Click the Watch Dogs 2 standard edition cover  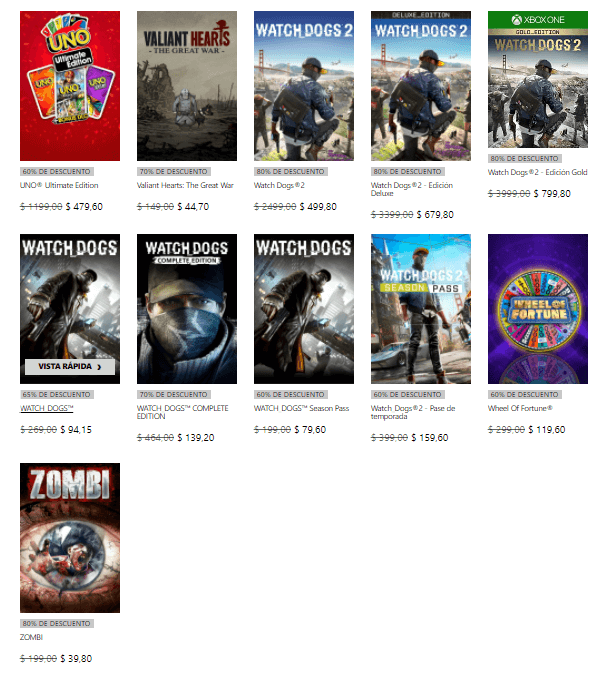[x=304, y=86]
